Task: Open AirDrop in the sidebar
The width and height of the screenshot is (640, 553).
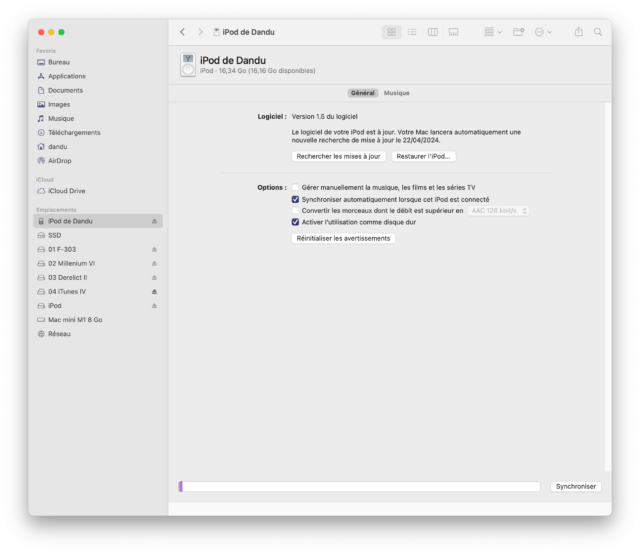Action: [98, 161]
